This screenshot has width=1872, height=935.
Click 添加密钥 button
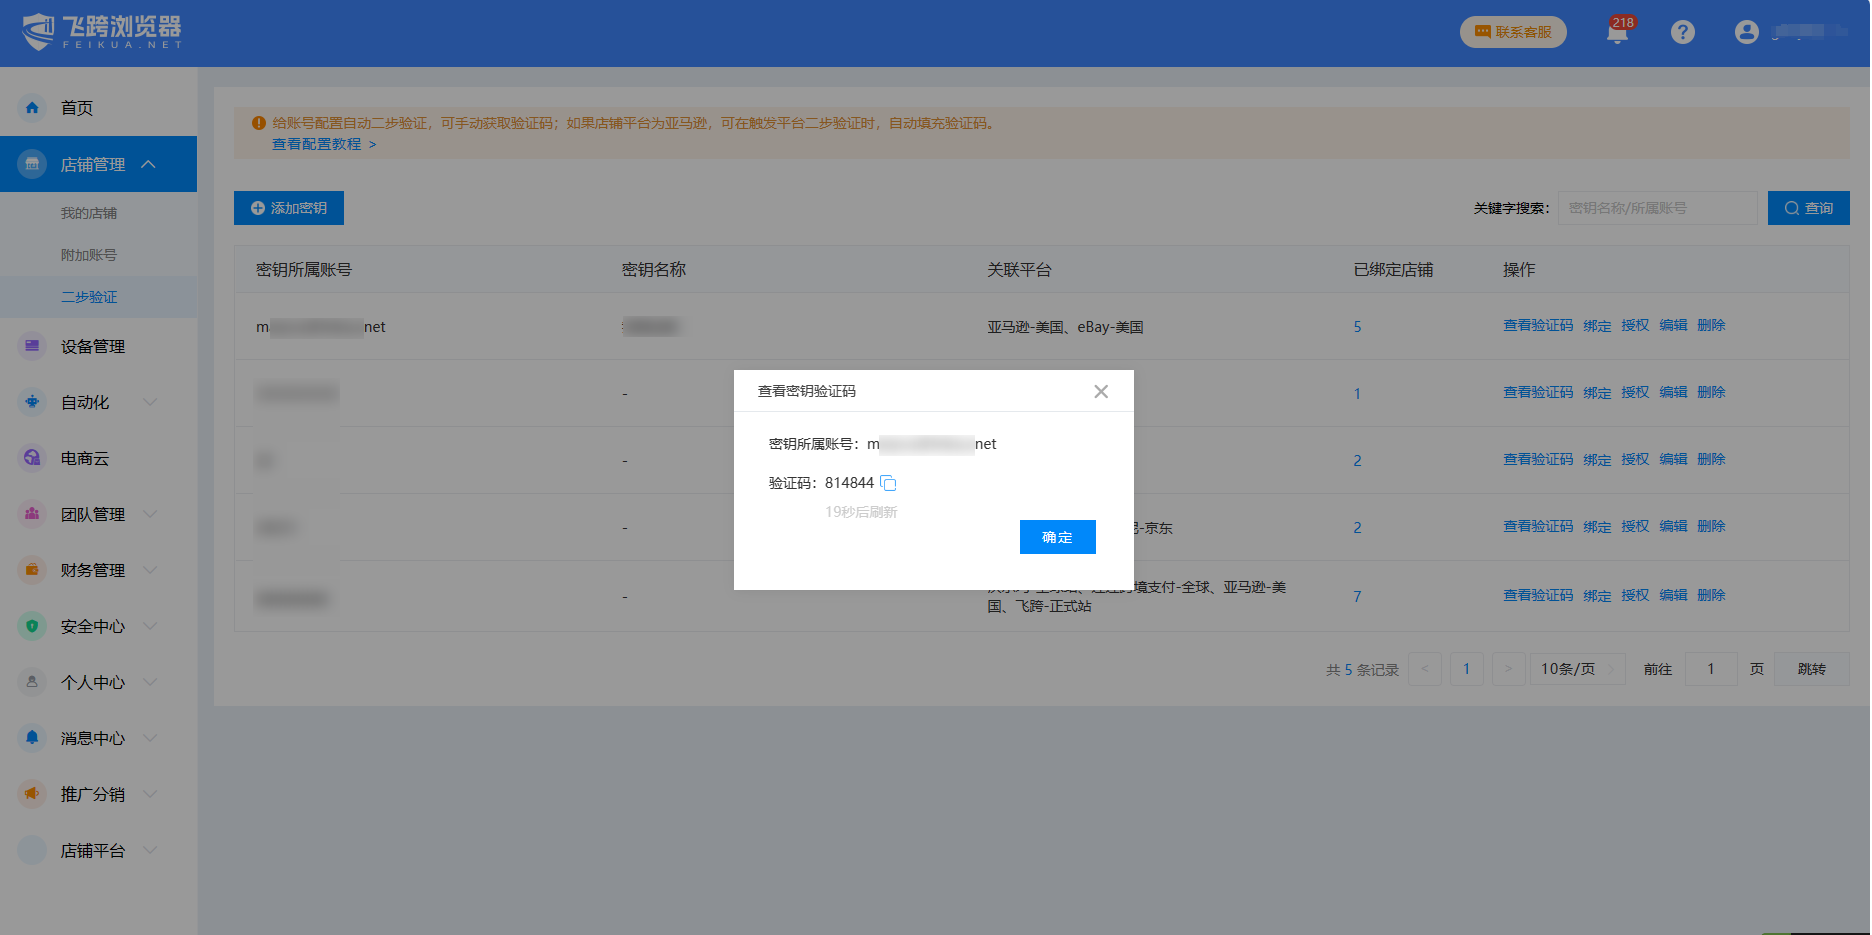pos(289,208)
